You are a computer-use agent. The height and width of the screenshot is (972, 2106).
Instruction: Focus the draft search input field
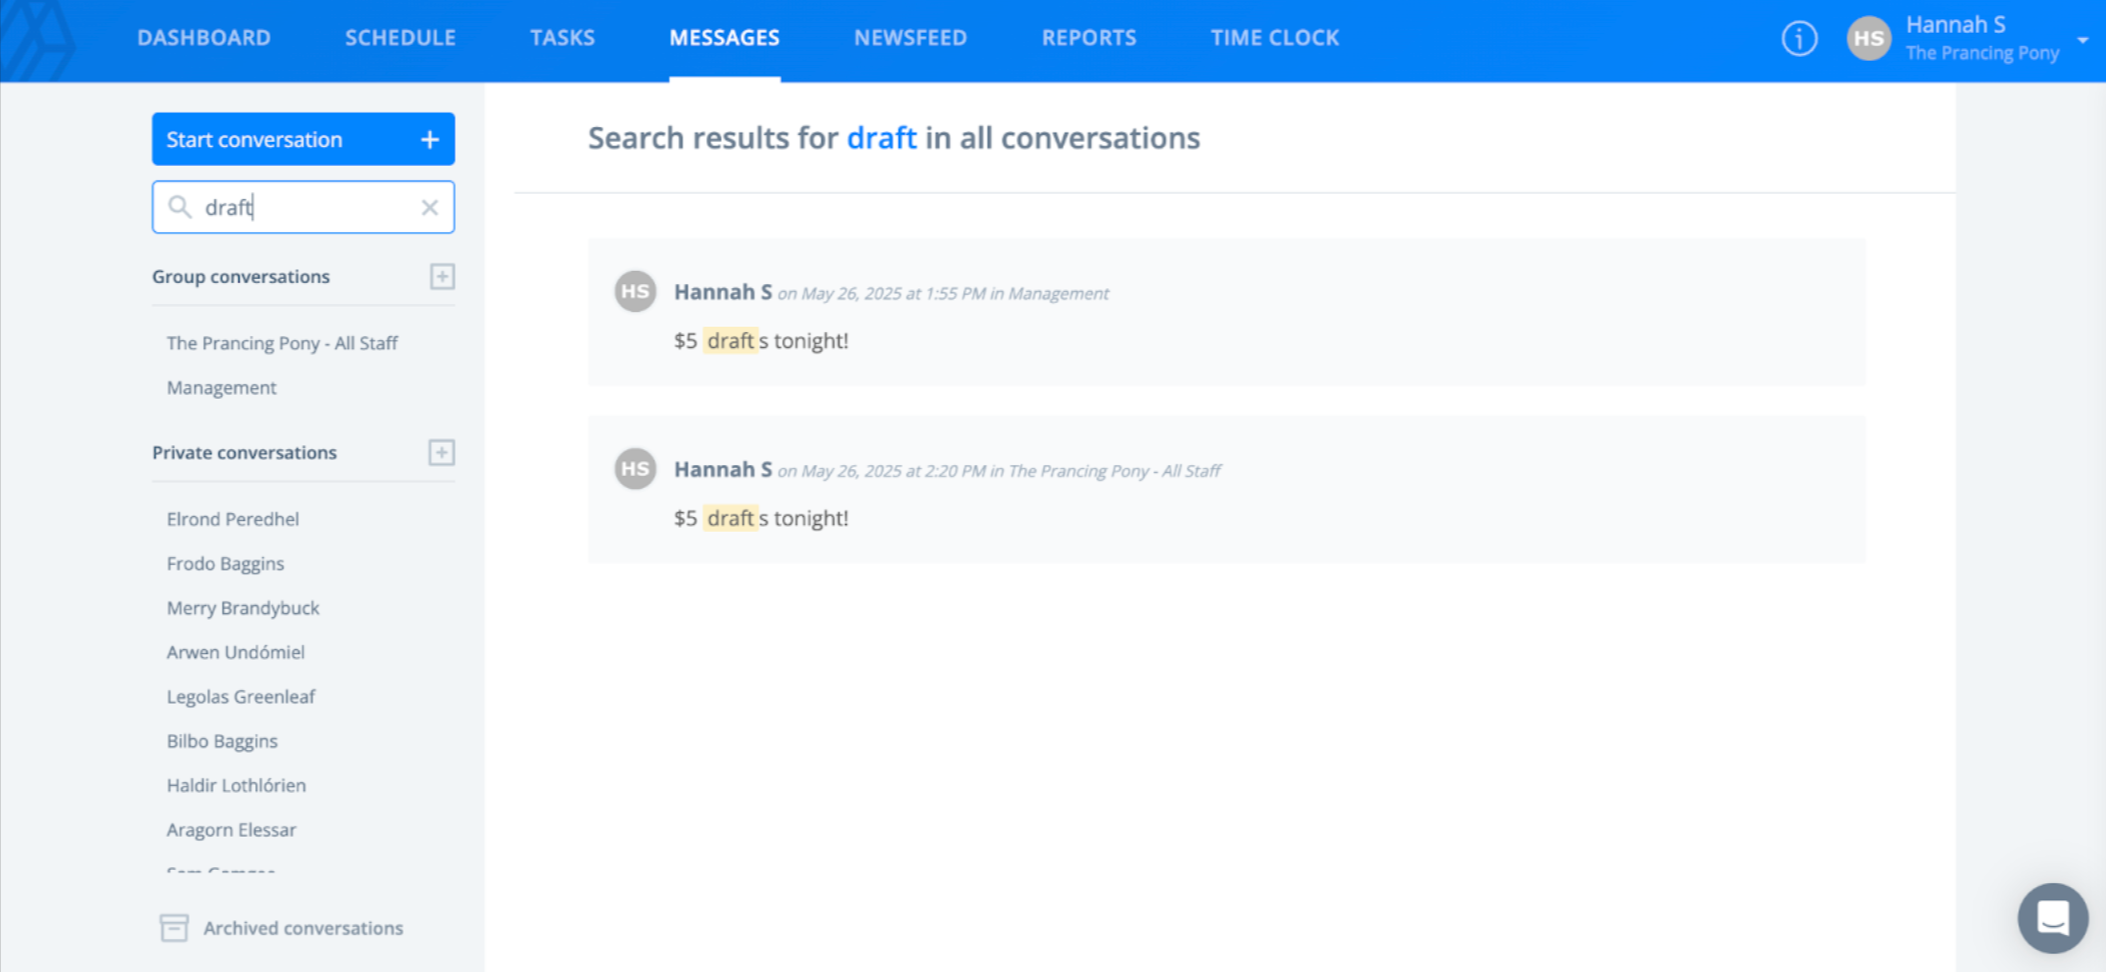(x=305, y=207)
